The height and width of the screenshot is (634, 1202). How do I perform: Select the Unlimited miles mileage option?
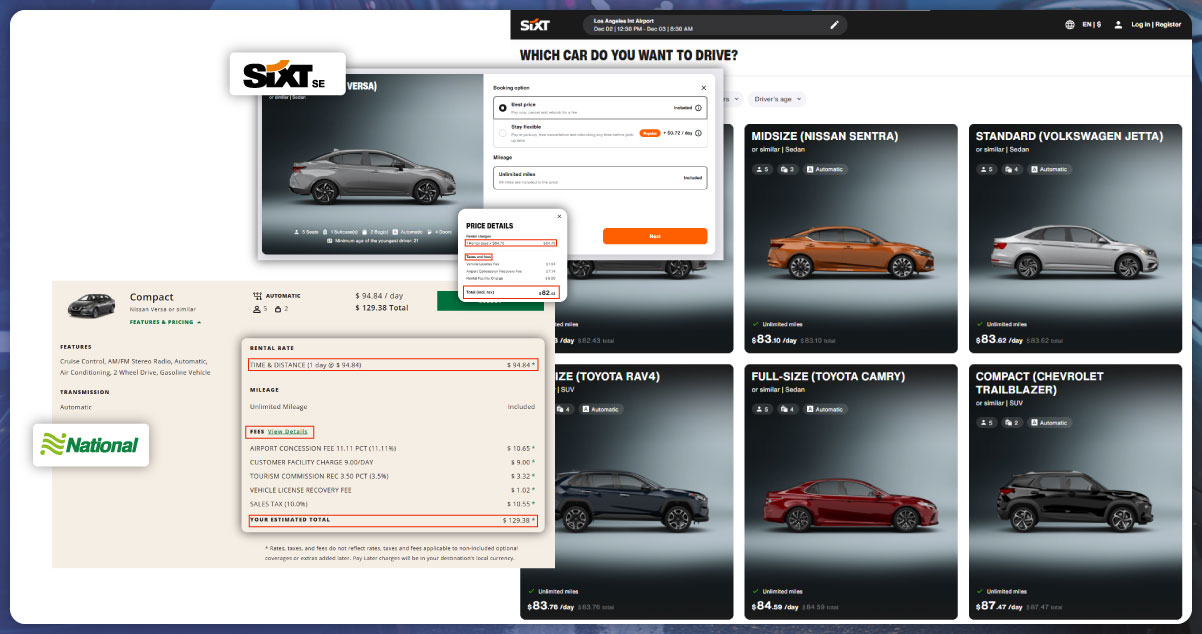tap(600, 177)
